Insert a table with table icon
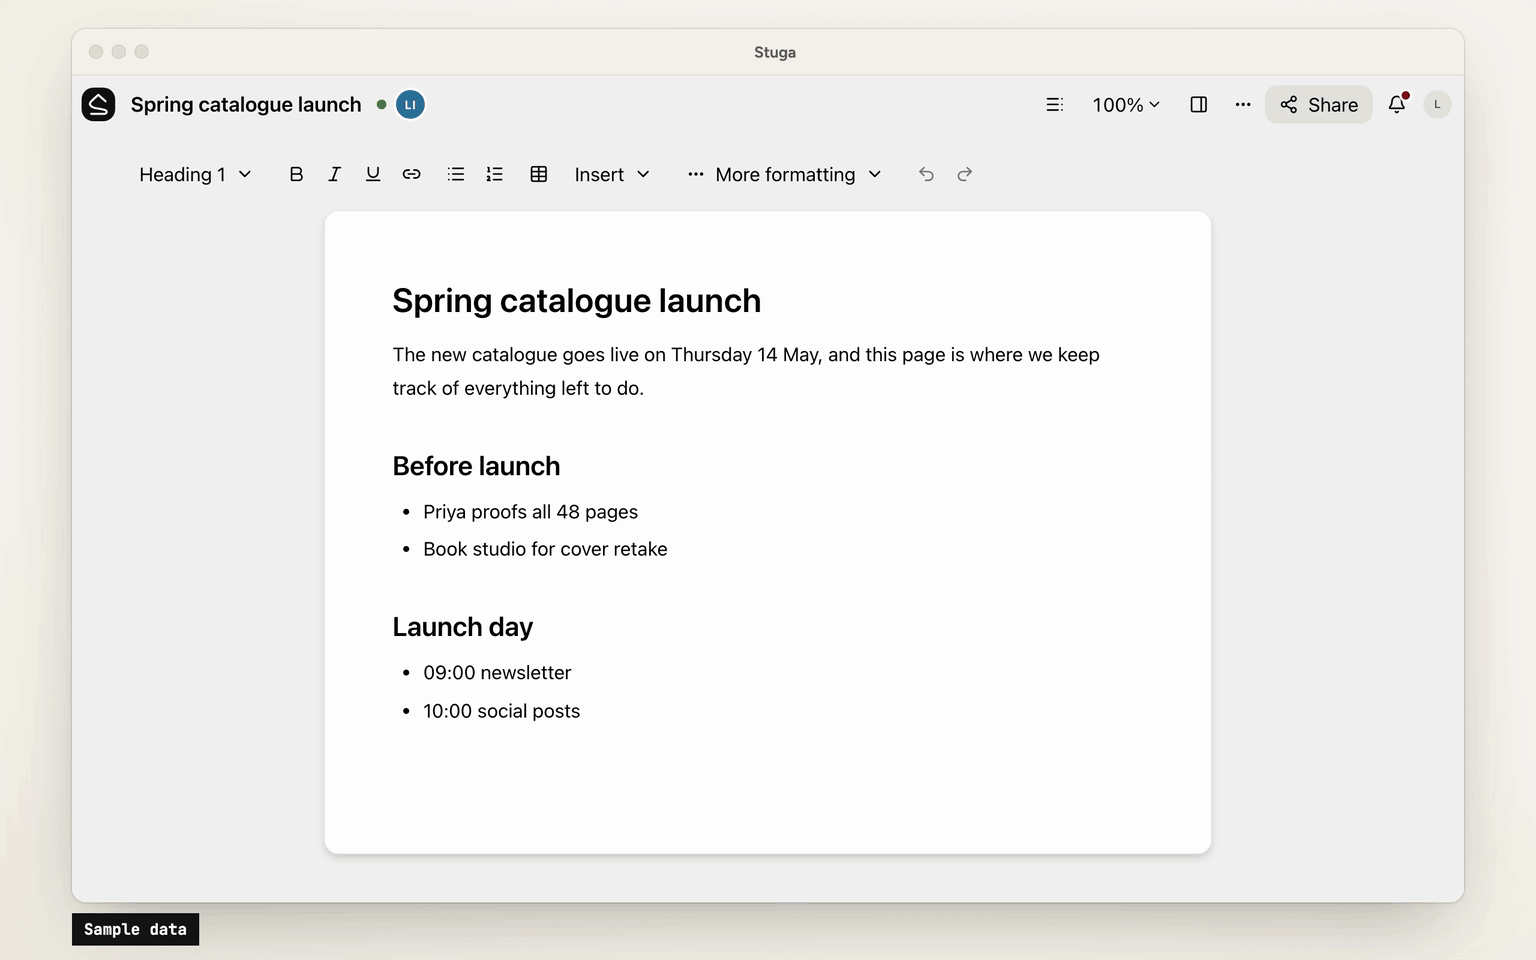The width and height of the screenshot is (1536, 960). (538, 174)
